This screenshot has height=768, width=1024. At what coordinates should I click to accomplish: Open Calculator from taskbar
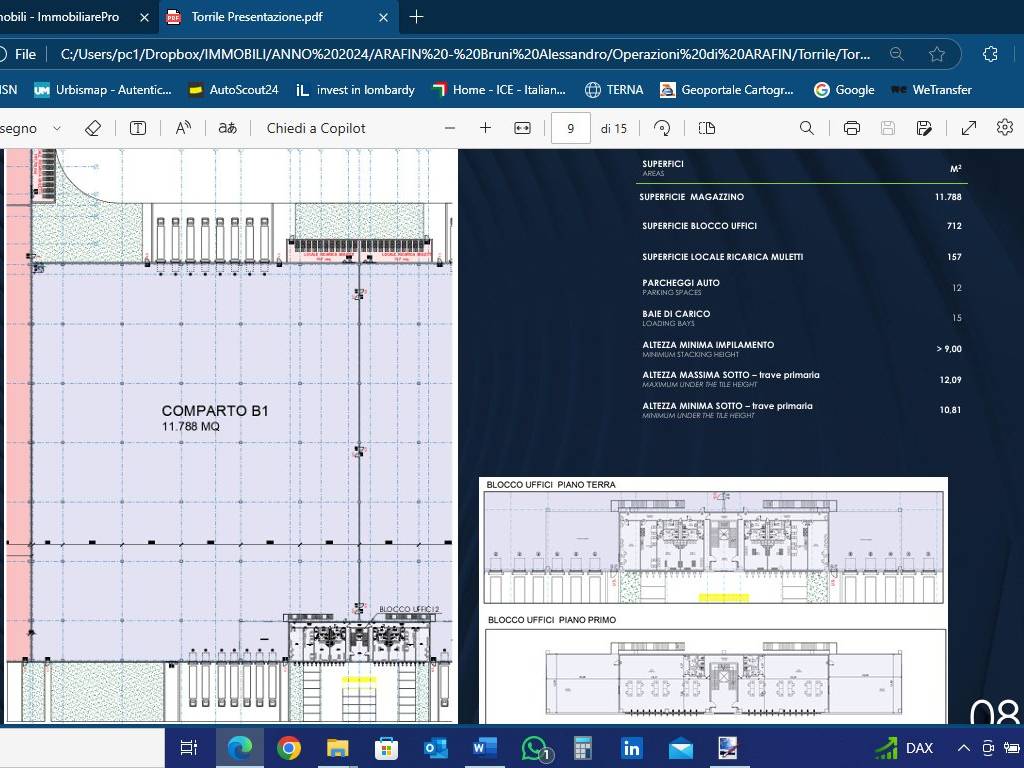coord(583,748)
